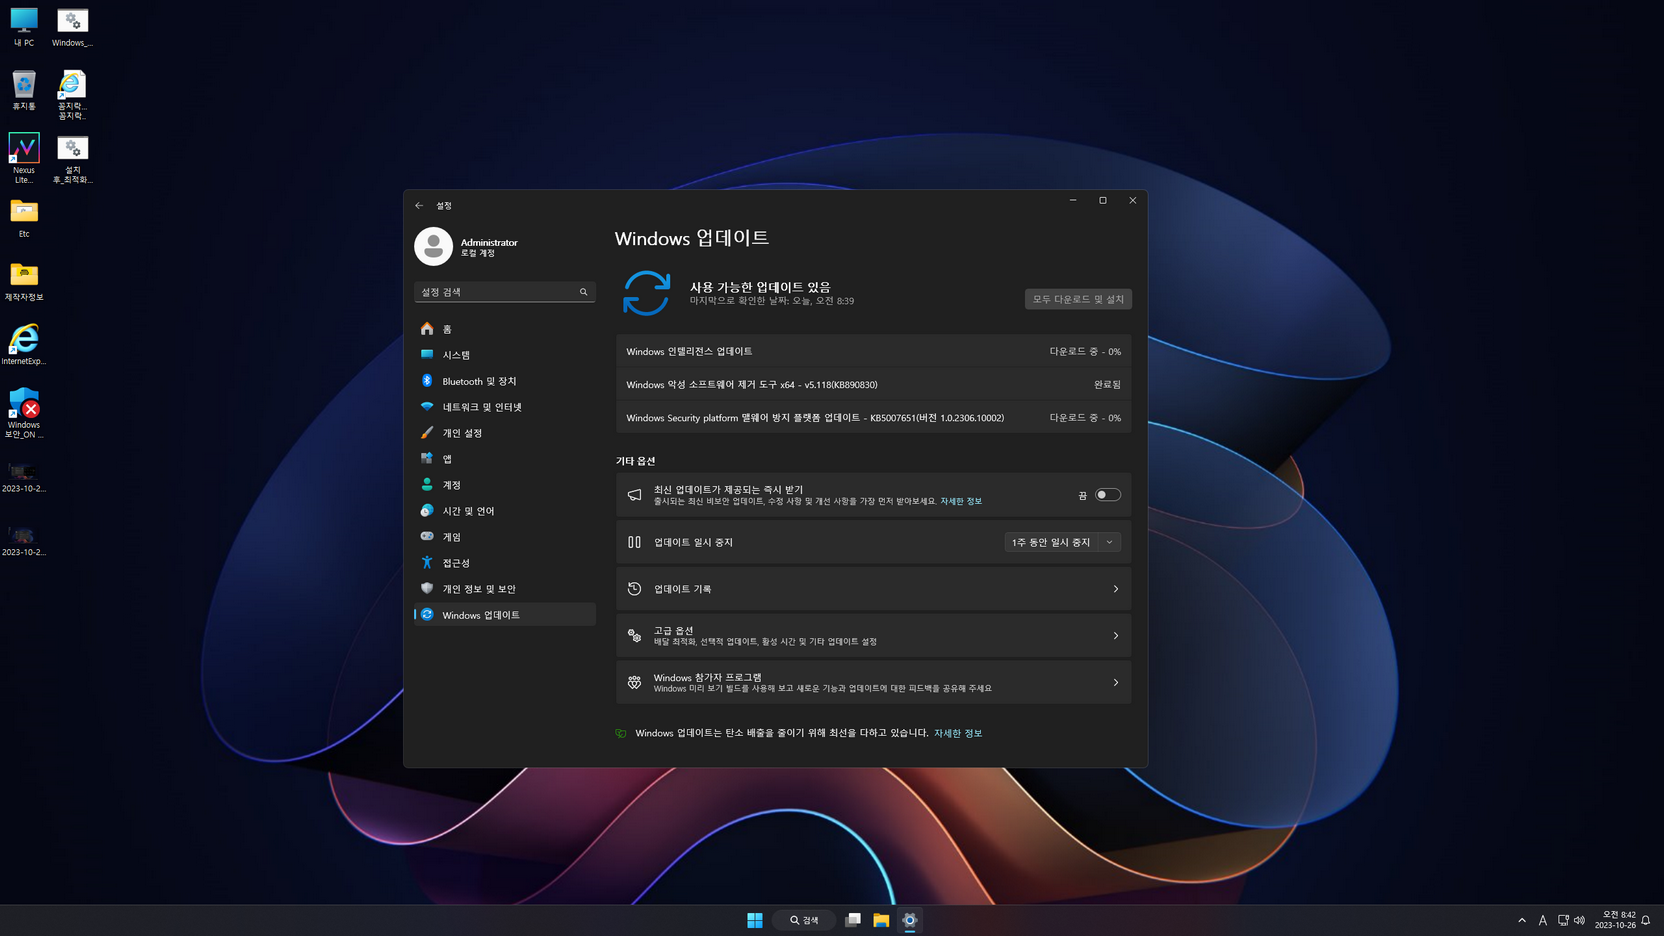1664x936 pixels.
Task: Click the history clock icon for 업데이트 기록
Action: [634, 589]
